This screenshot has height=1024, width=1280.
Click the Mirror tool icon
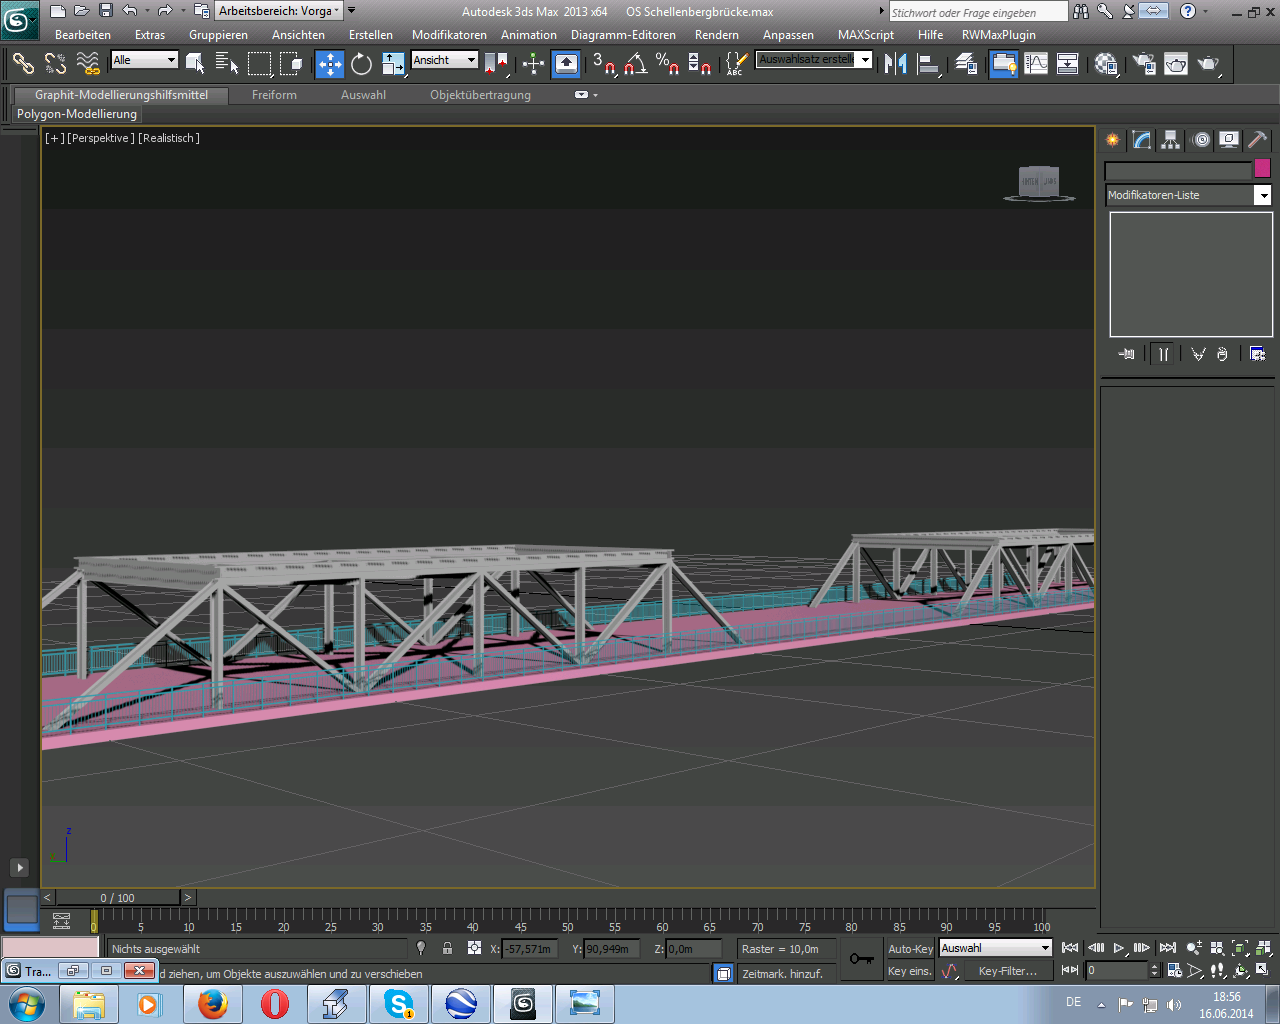(x=896, y=64)
